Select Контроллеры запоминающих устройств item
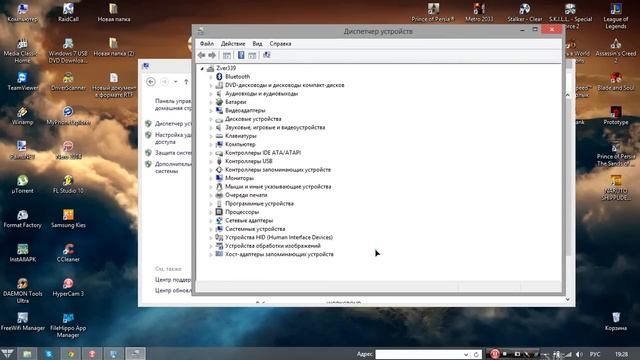The image size is (640, 360). coord(278,170)
